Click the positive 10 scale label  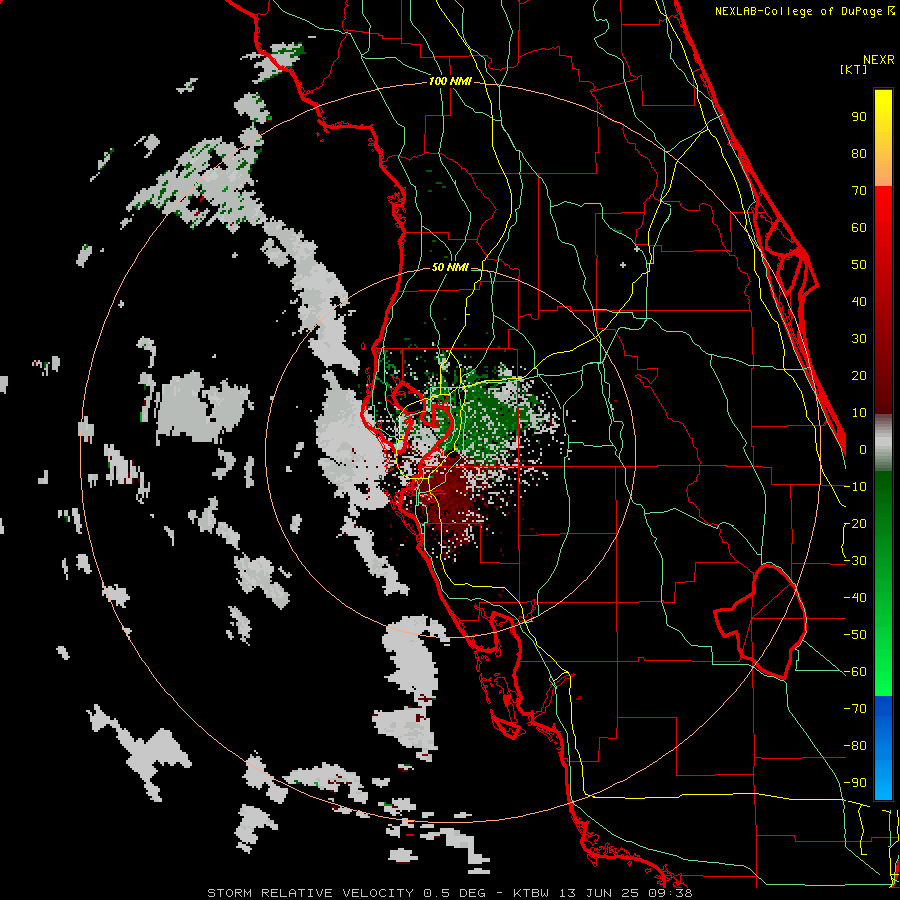pos(859,413)
